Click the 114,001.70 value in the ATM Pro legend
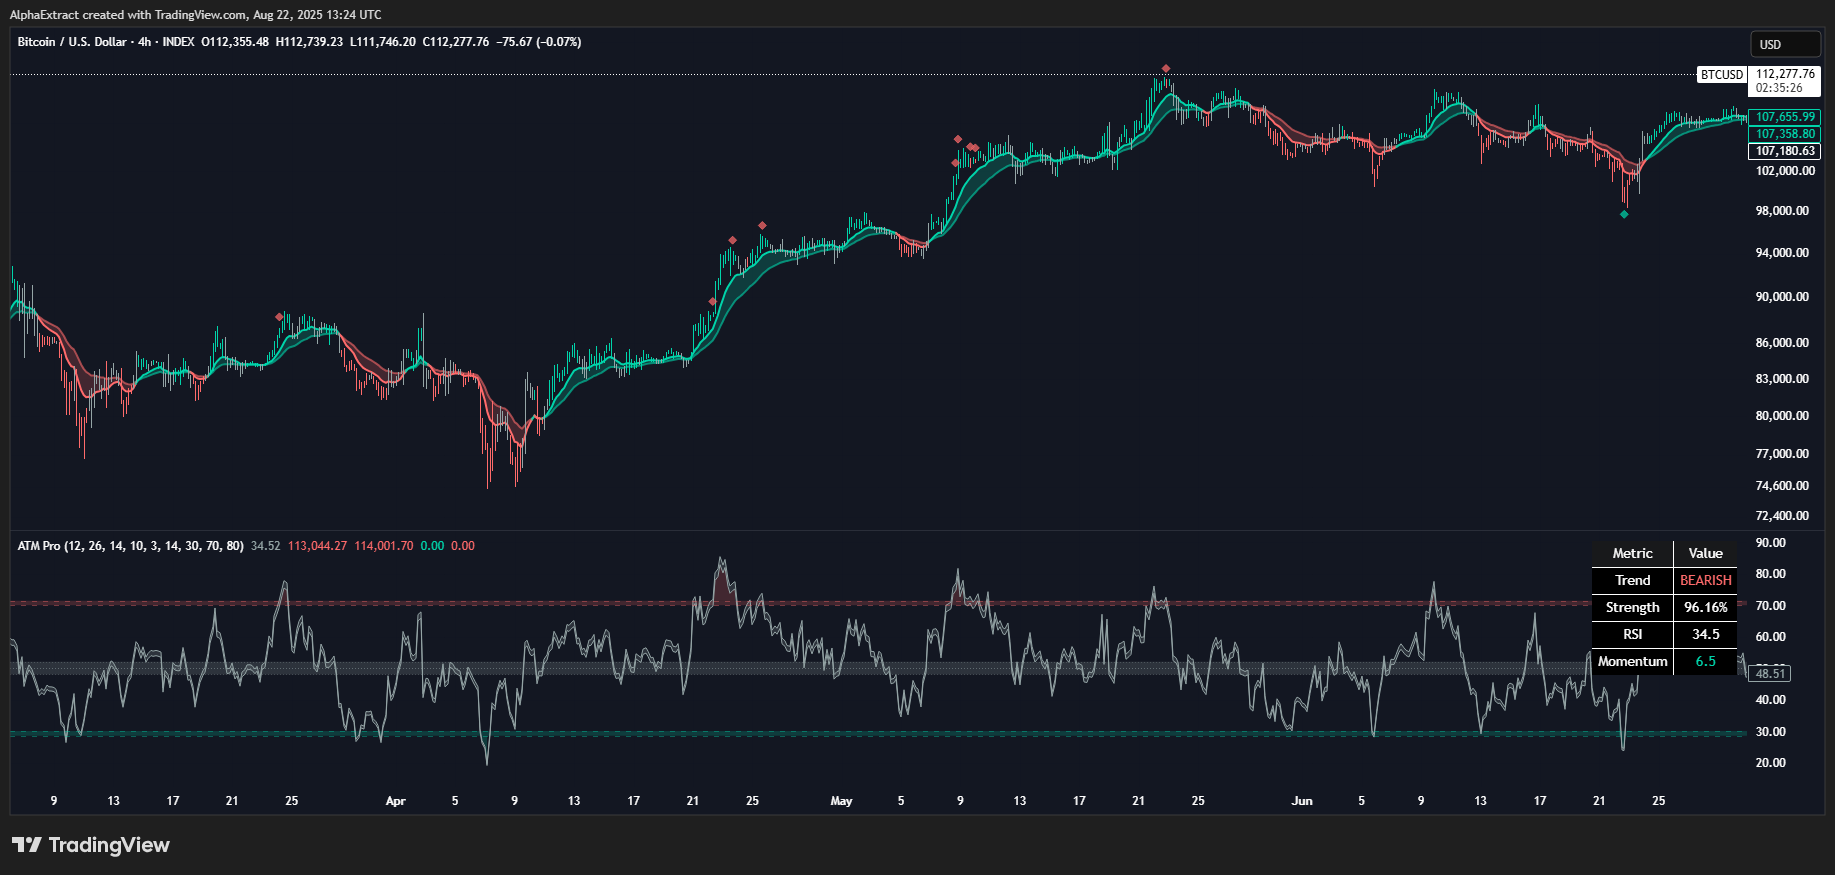 pos(383,546)
